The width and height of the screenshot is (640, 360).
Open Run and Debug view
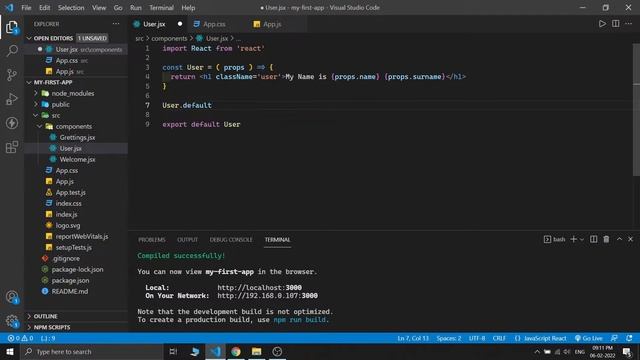click(x=12, y=99)
